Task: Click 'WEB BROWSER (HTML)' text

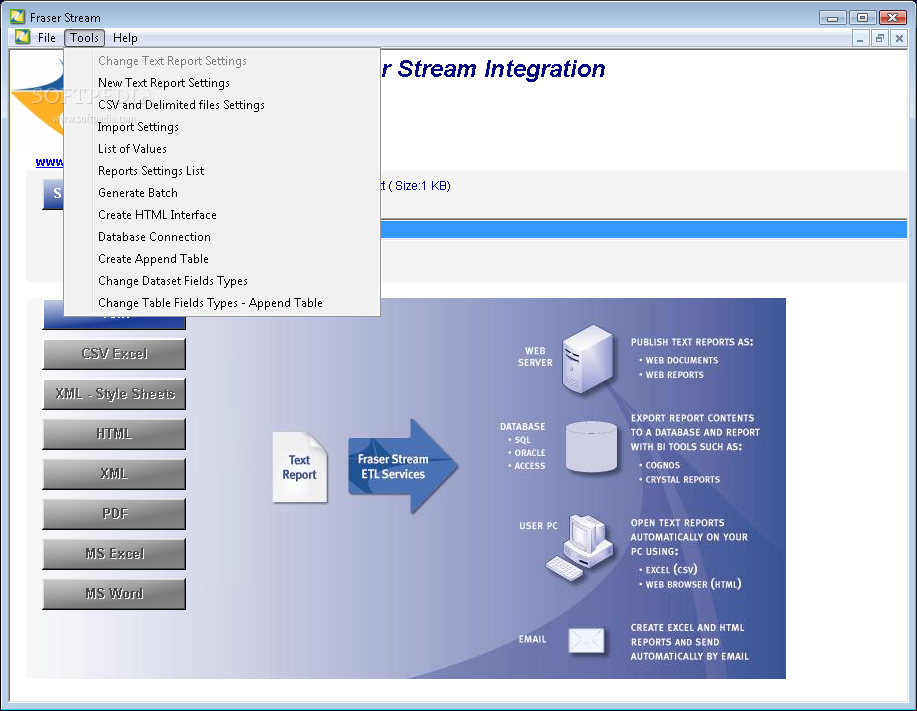Action: click(693, 584)
